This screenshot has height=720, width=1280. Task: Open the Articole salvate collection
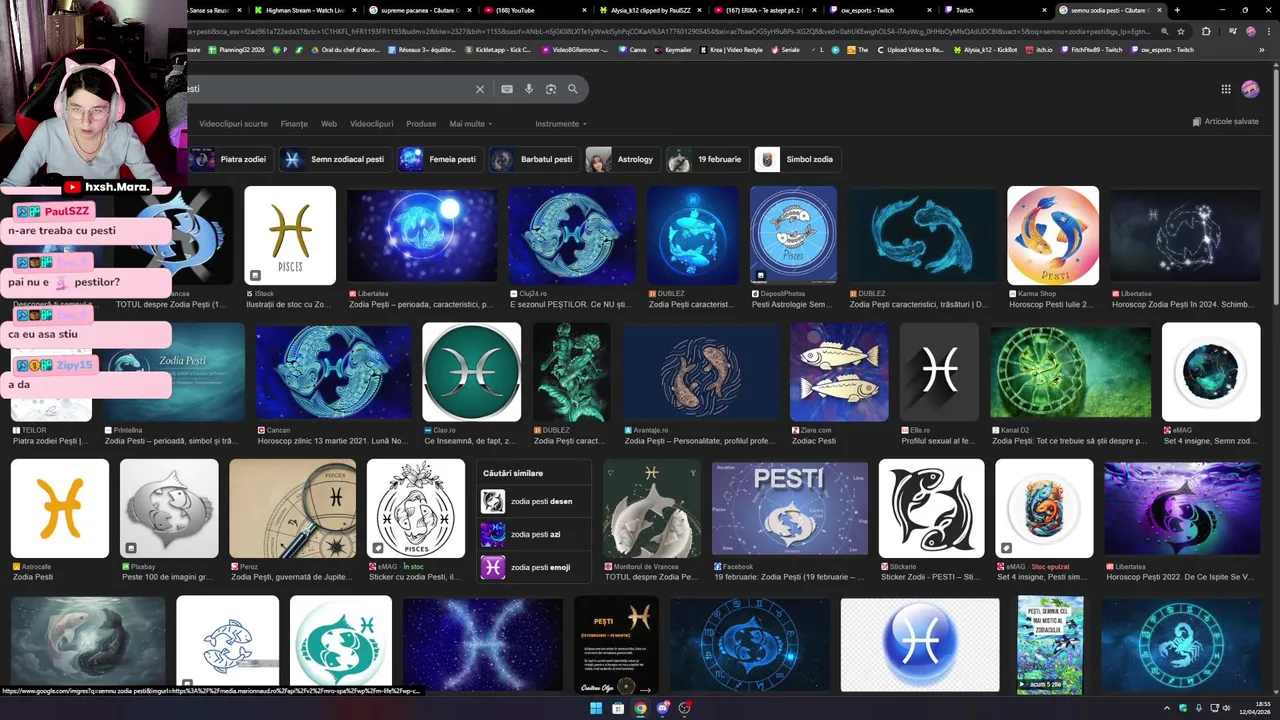pos(1226,121)
